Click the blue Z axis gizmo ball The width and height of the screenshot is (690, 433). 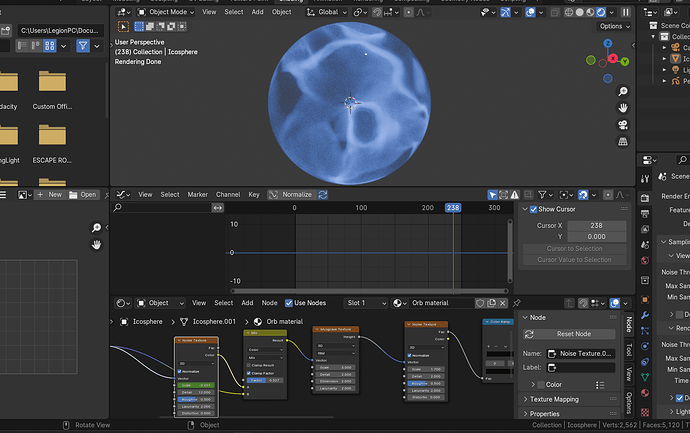click(608, 43)
